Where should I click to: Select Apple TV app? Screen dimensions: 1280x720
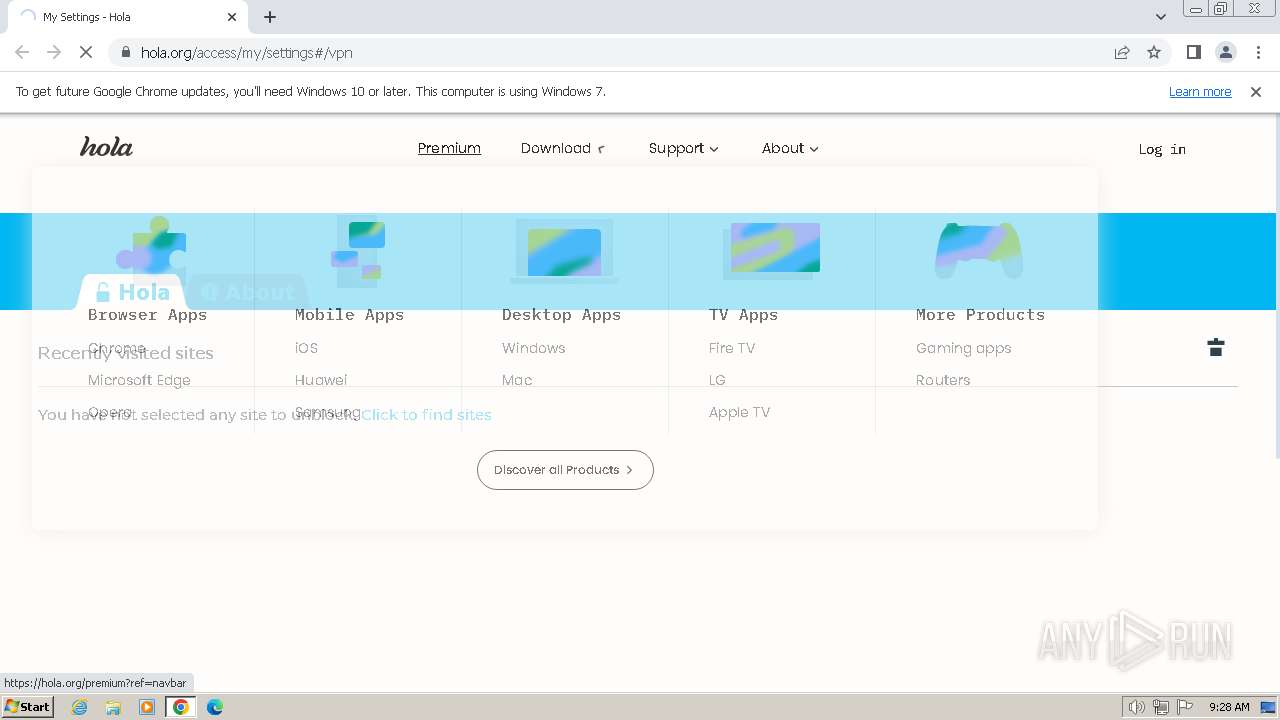[x=739, y=412]
